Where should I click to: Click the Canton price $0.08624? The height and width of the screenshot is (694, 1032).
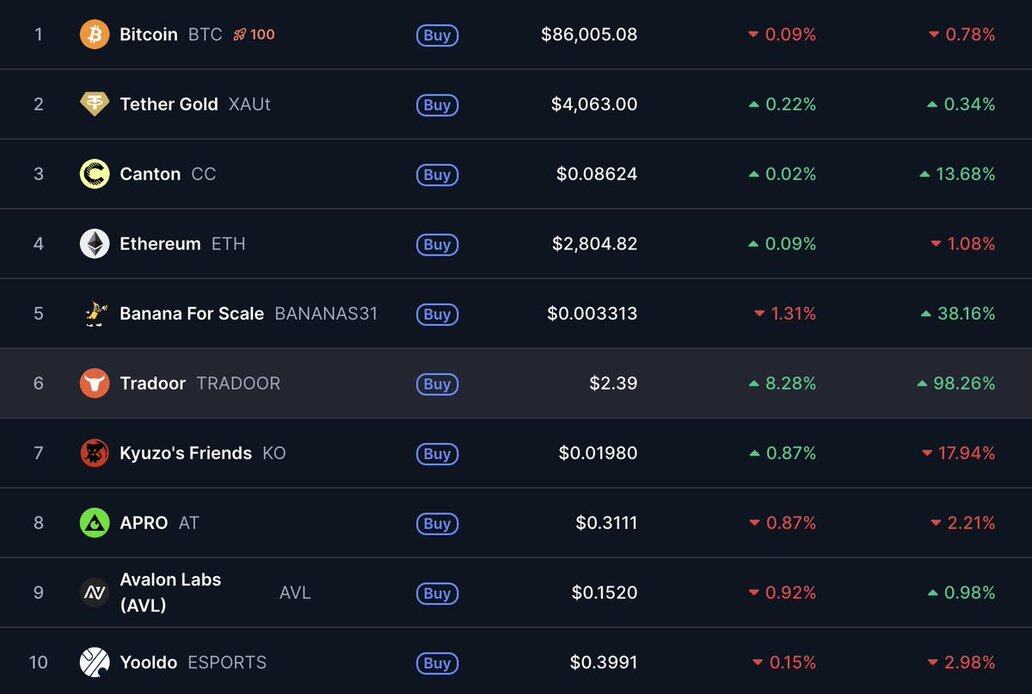(x=596, y=174)
